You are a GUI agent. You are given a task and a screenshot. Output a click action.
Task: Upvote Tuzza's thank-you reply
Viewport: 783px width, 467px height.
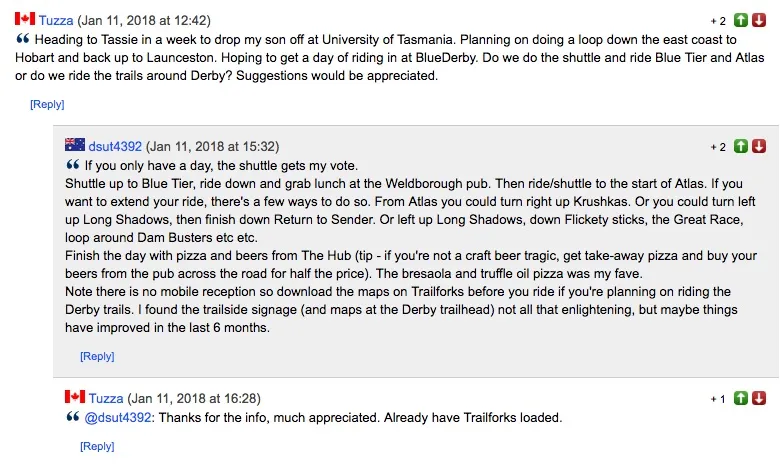coord(741,399)
